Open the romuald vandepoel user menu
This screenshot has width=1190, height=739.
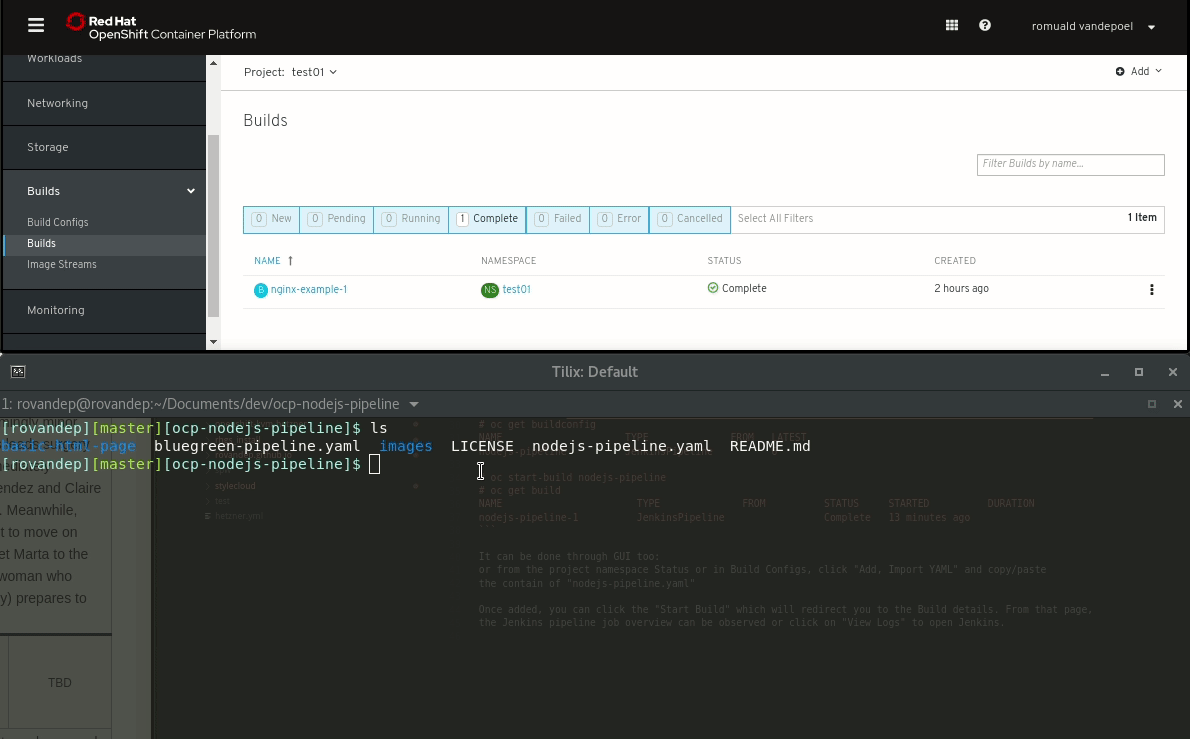[1093, 26]
